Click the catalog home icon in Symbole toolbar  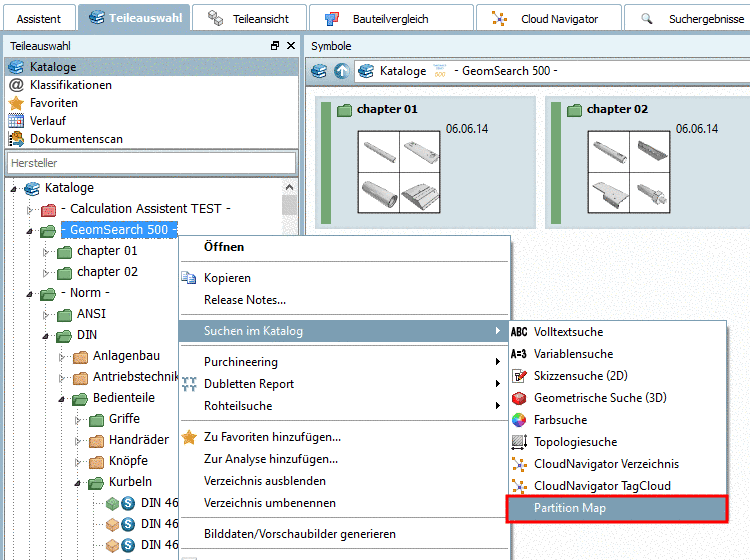point(319,71)
